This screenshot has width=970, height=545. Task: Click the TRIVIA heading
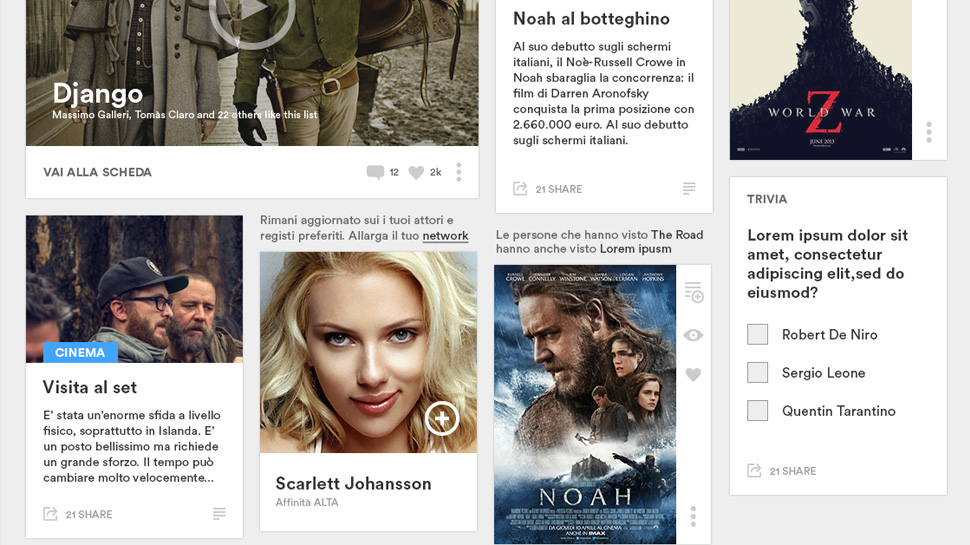[x=767, y=199]
